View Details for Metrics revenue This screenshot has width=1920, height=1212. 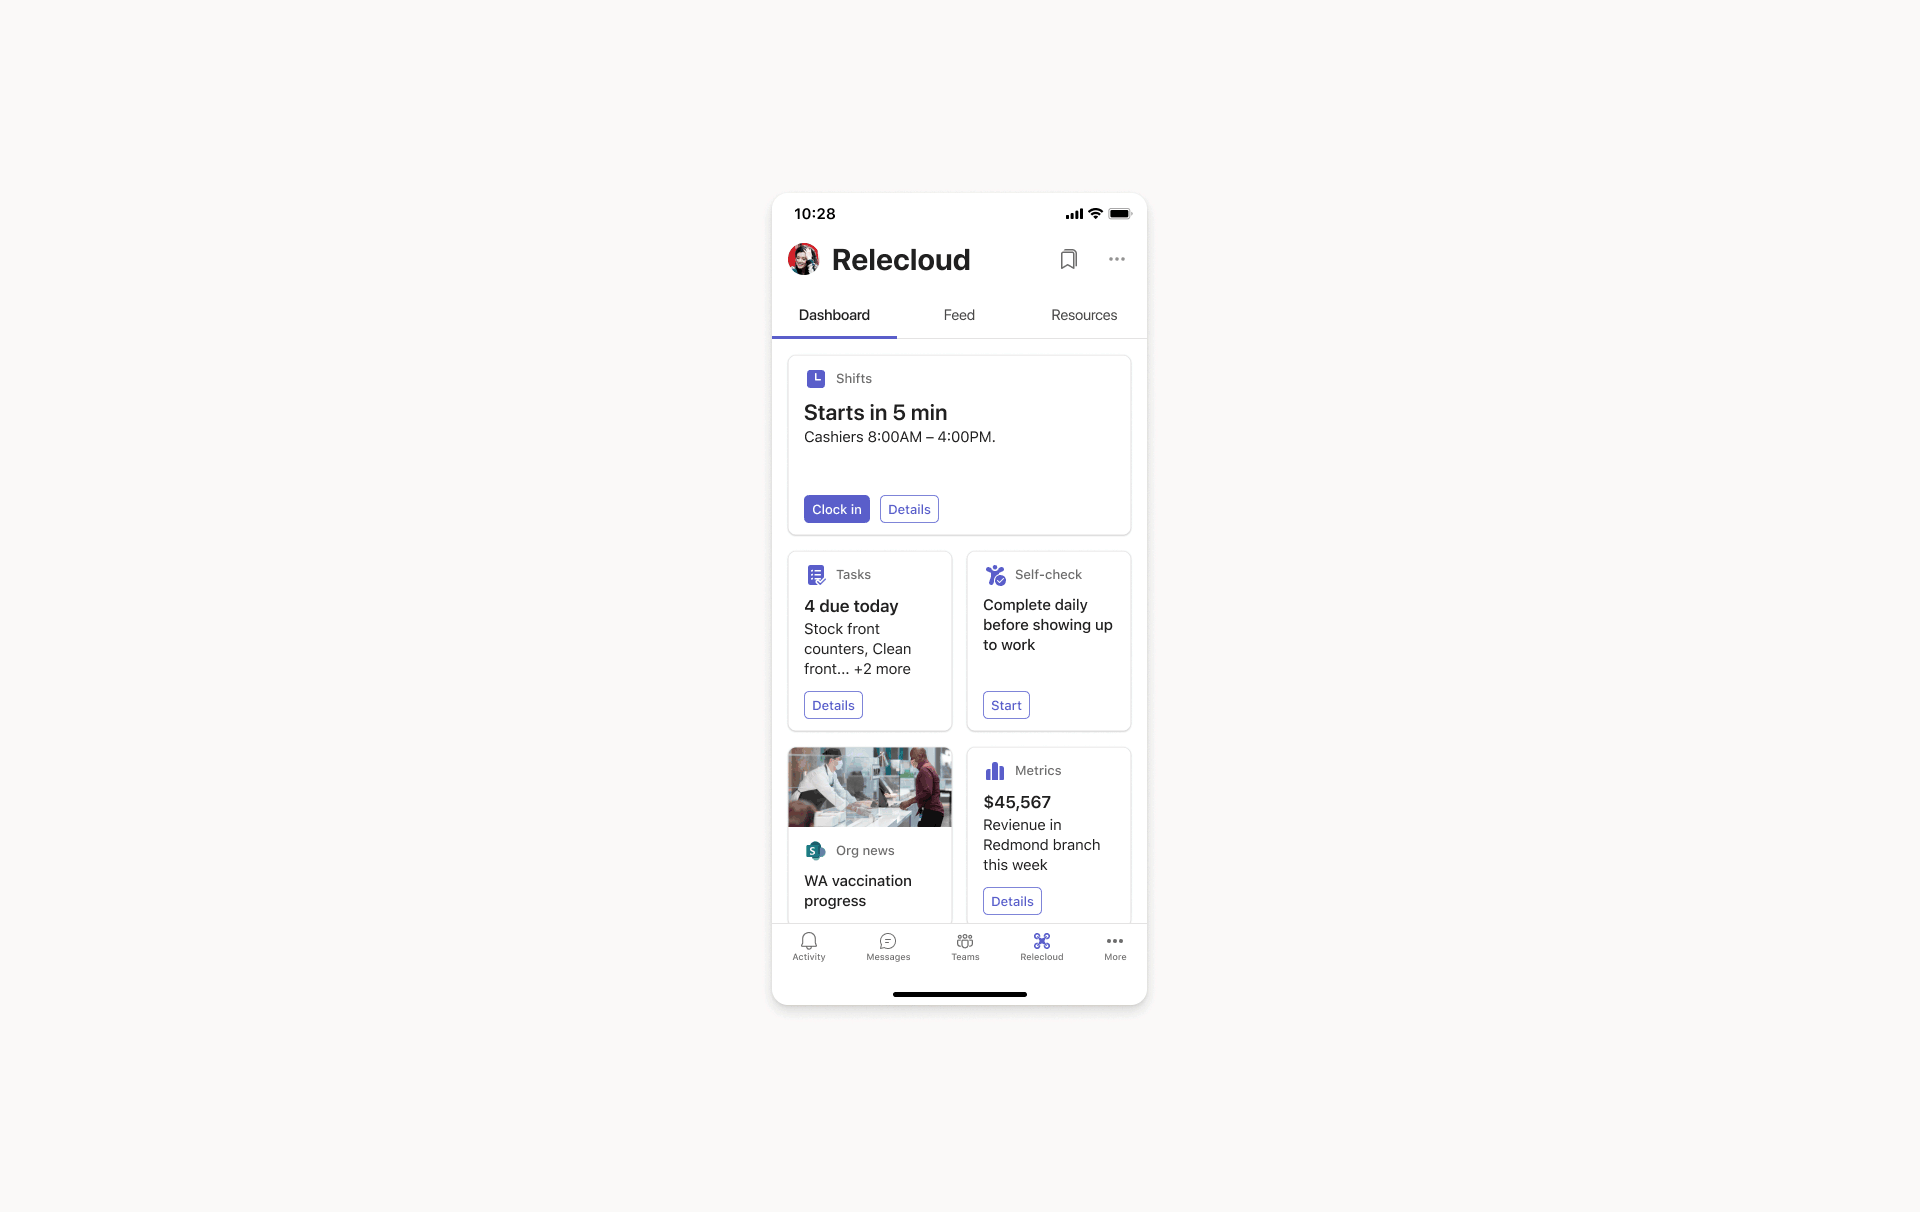coord(1012,901)
